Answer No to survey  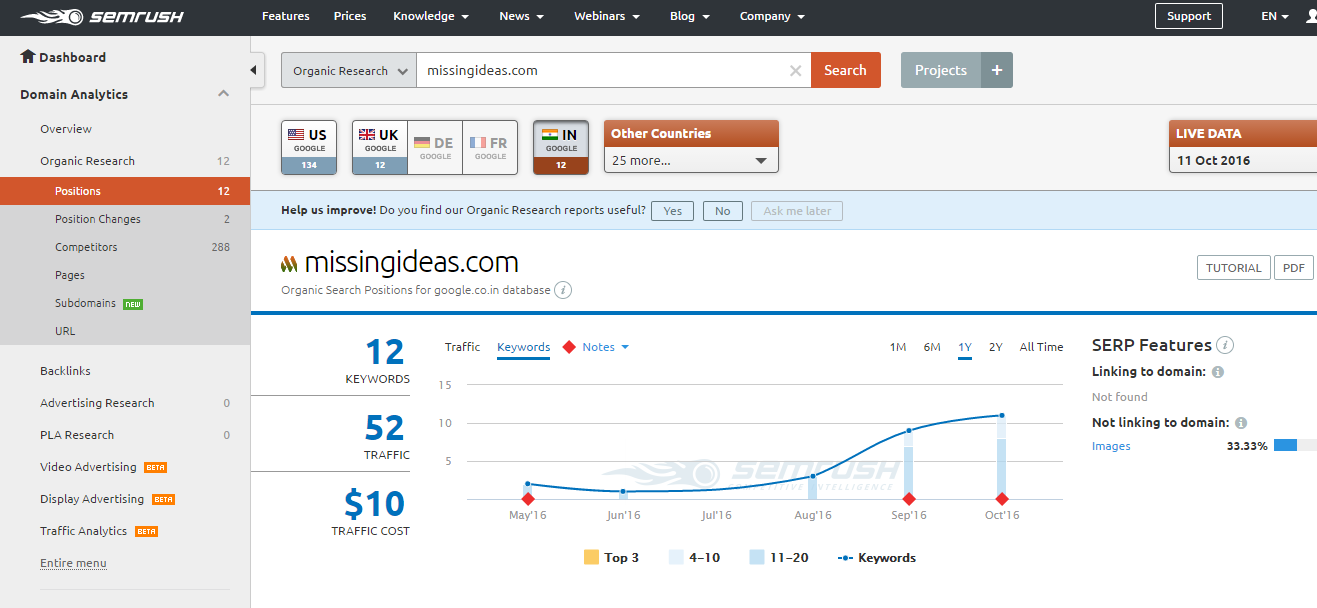(722, 211)
